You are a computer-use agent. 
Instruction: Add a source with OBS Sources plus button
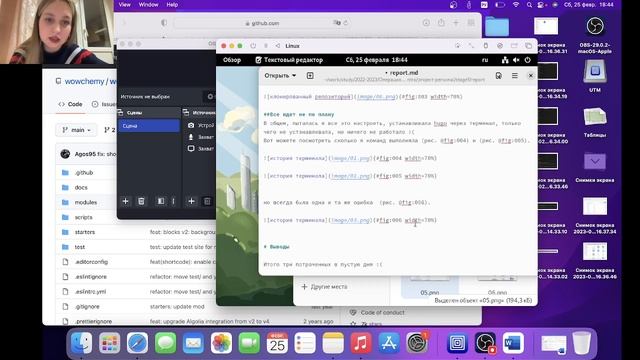coord(191,201)
